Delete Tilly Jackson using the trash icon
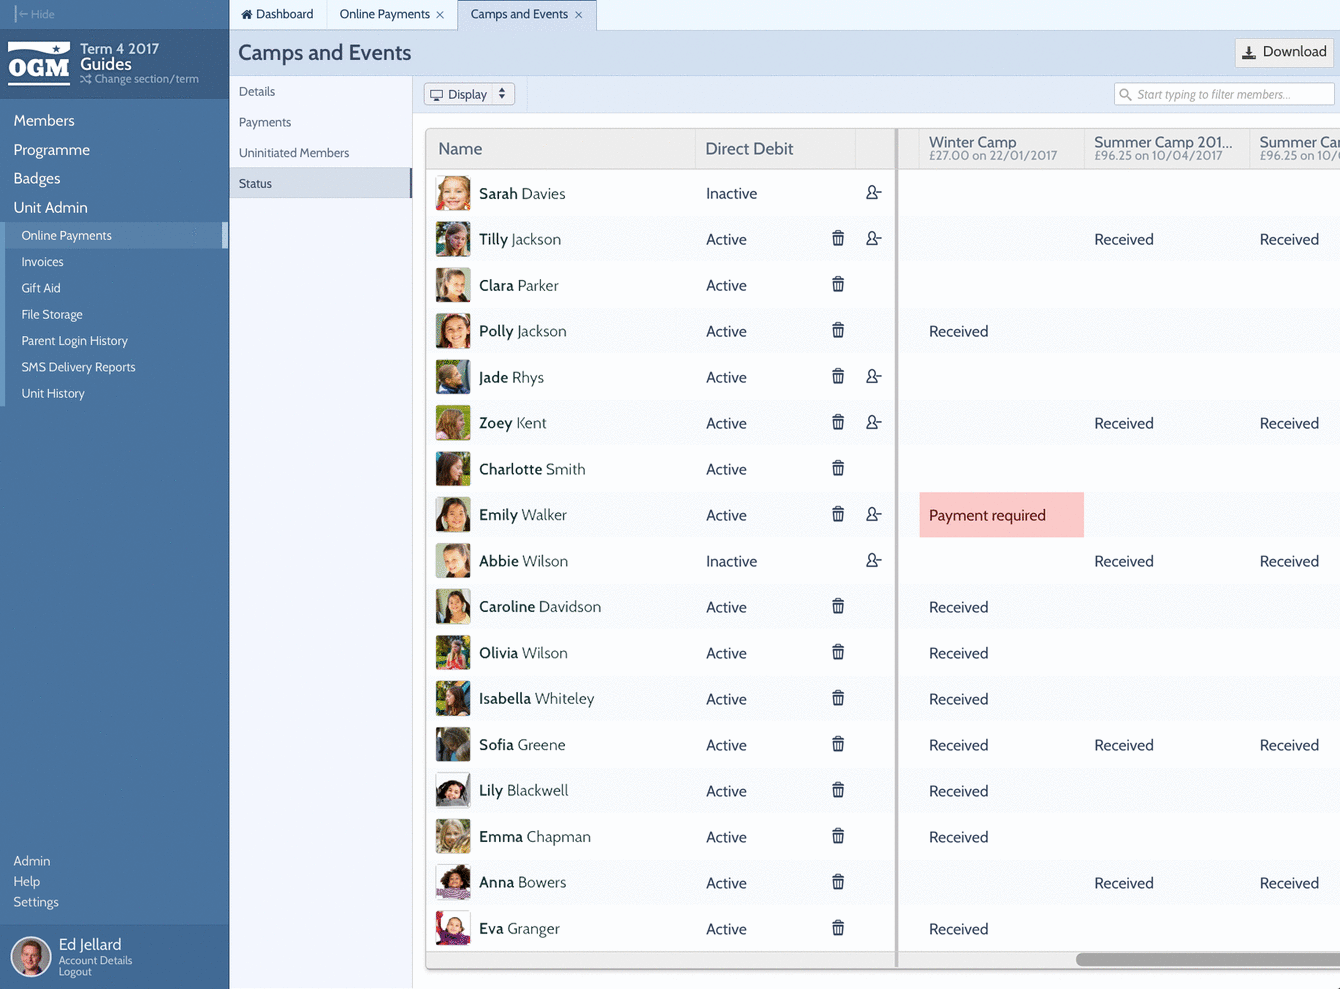 838,238
